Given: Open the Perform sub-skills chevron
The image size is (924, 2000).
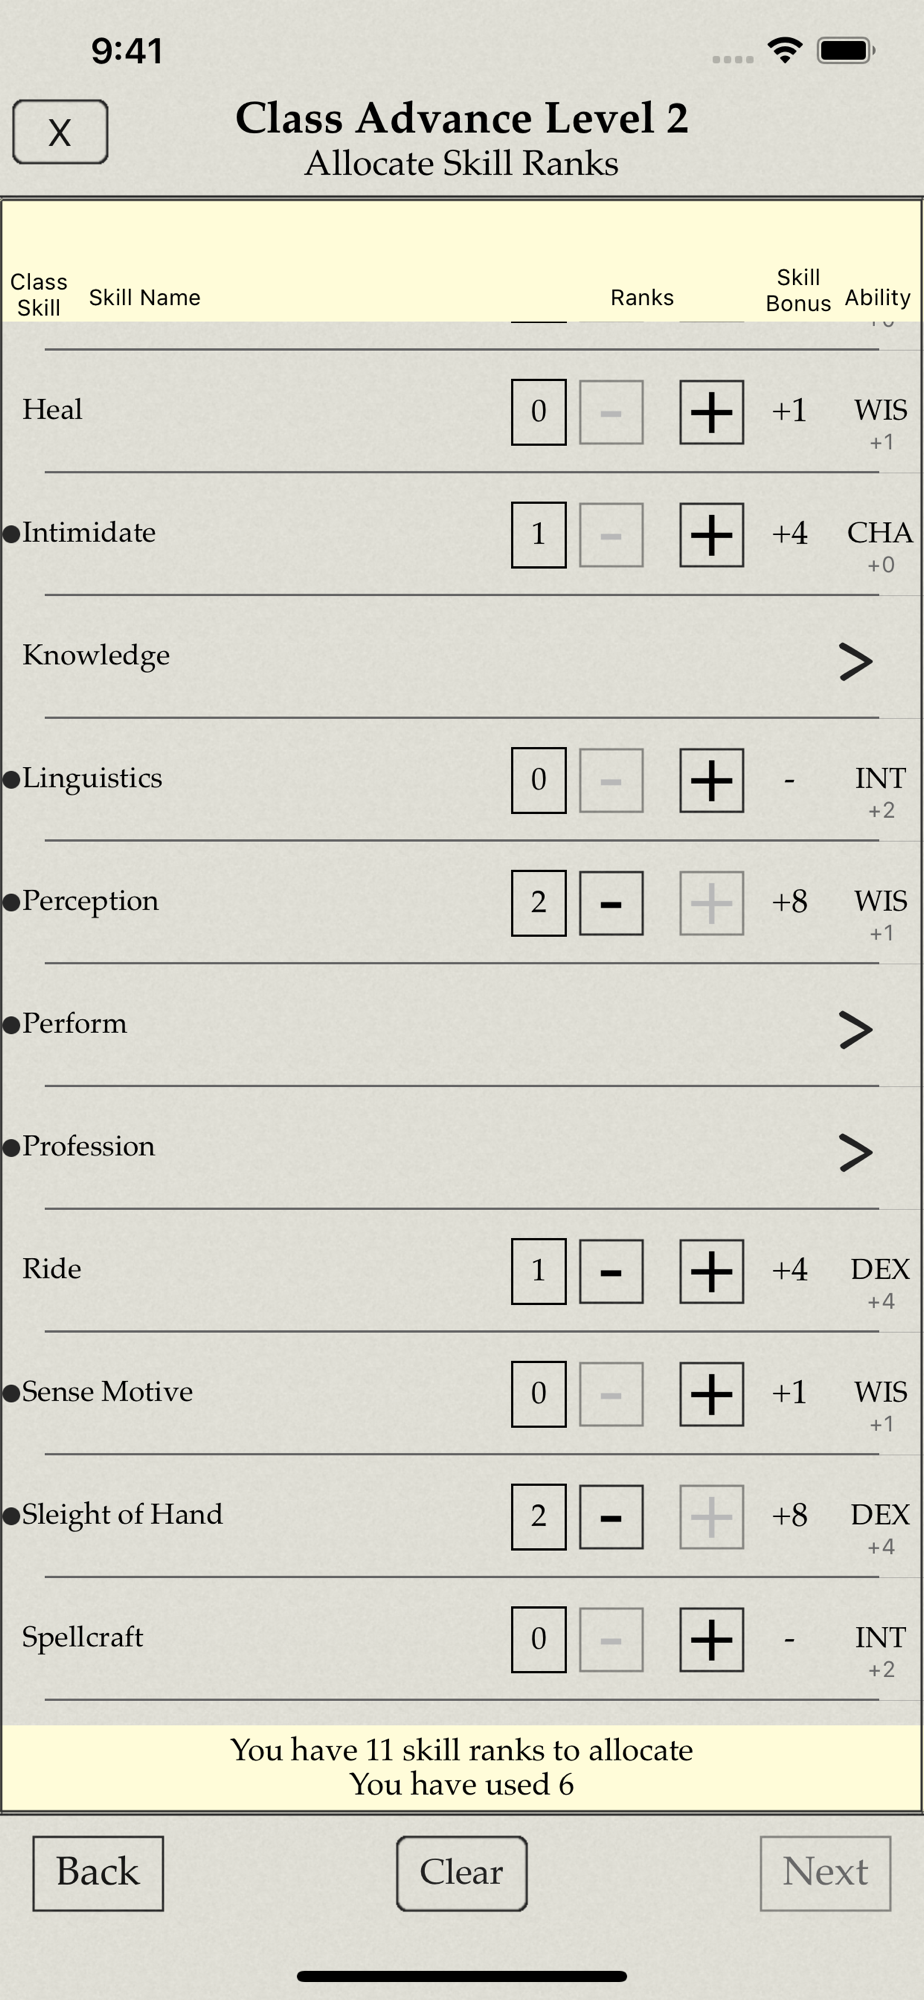Looking at the screenshot, I should (x=855, y=1029).
